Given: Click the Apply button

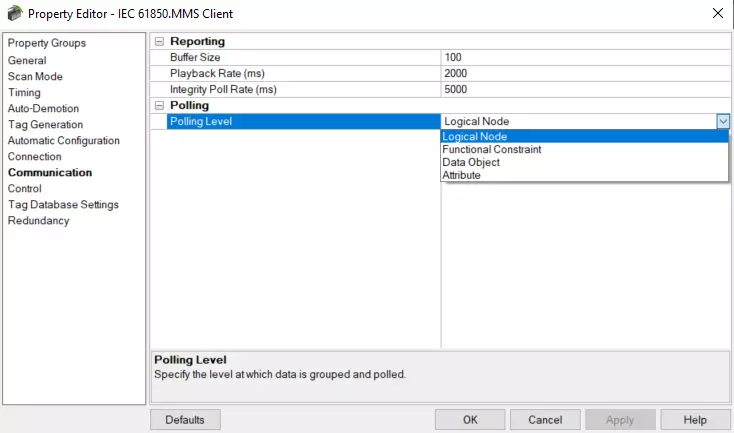Looking at the screenshot, I should tap(620, 419).
